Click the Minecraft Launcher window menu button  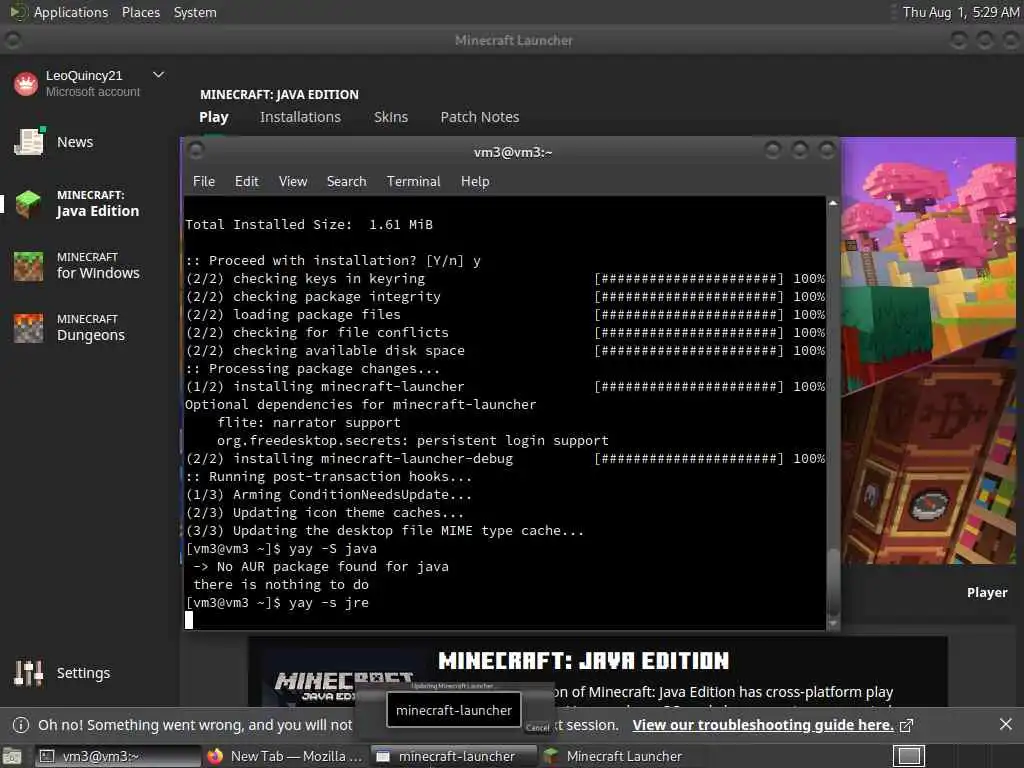point(12,40)
